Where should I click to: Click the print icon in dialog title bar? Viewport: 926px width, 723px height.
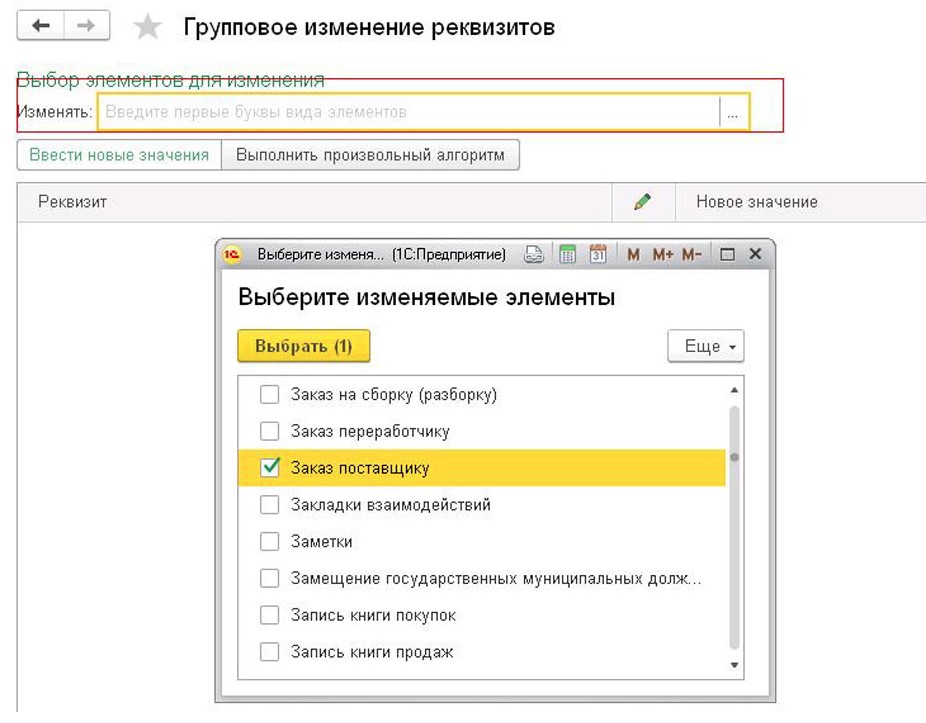tap(535, 255)
